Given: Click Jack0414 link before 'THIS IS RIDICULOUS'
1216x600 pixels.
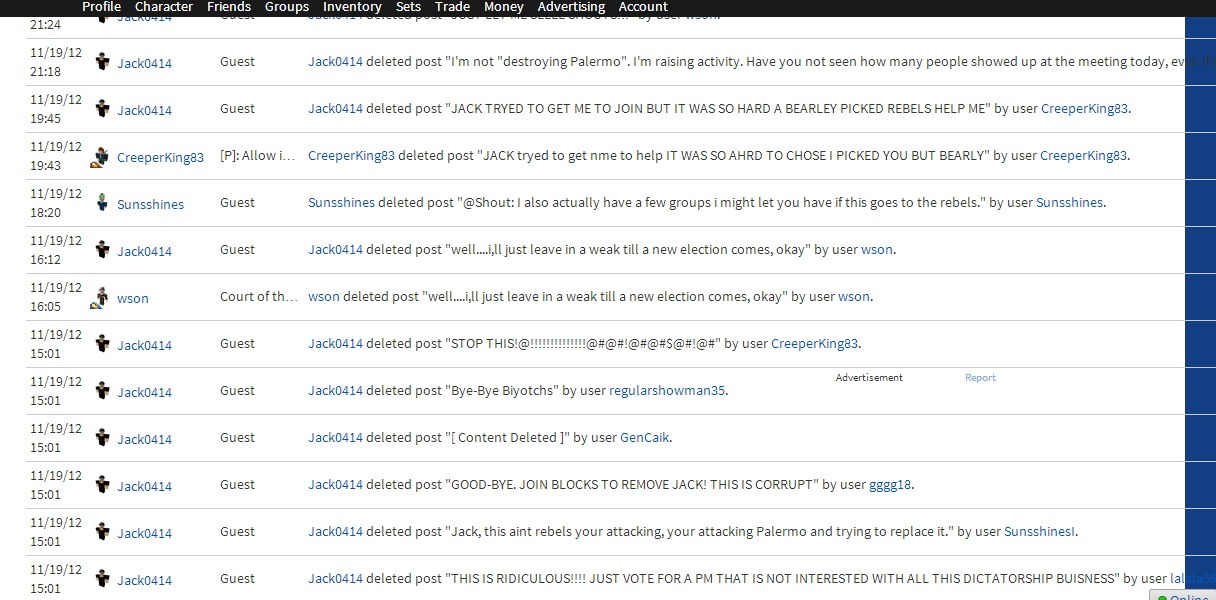Looking at the screenshot, I should click(335, 578).
